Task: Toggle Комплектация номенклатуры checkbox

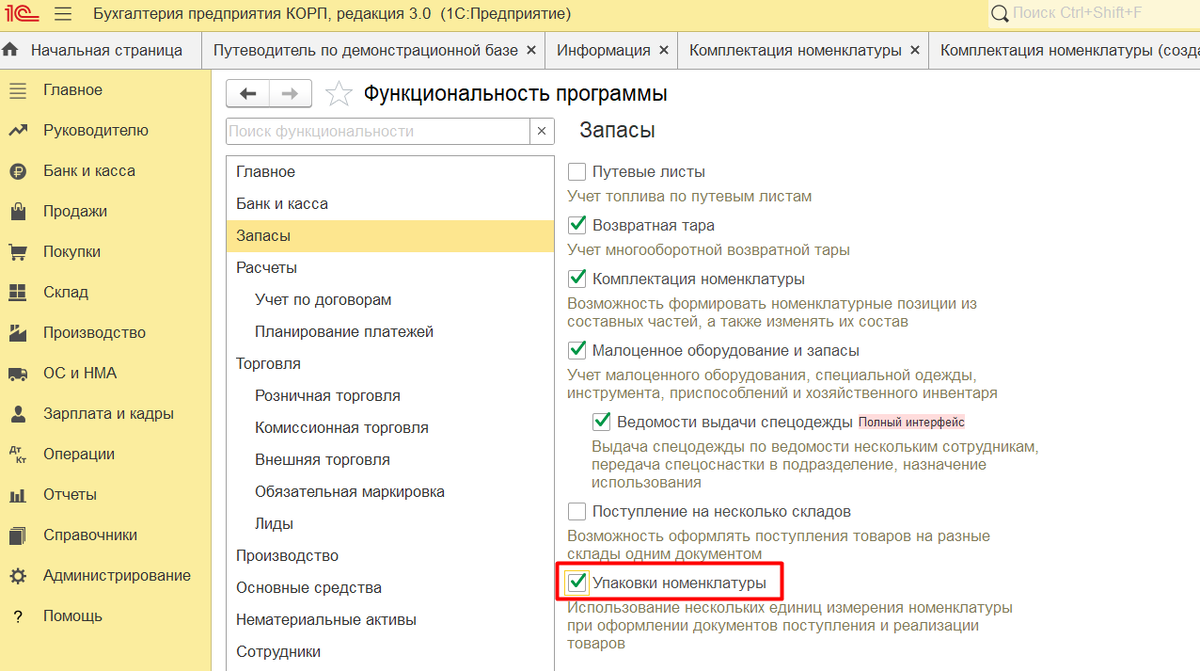Action: 577,278
